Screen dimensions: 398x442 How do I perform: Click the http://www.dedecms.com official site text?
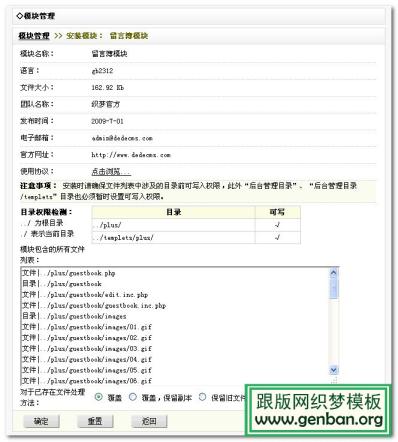coord(131,155)
